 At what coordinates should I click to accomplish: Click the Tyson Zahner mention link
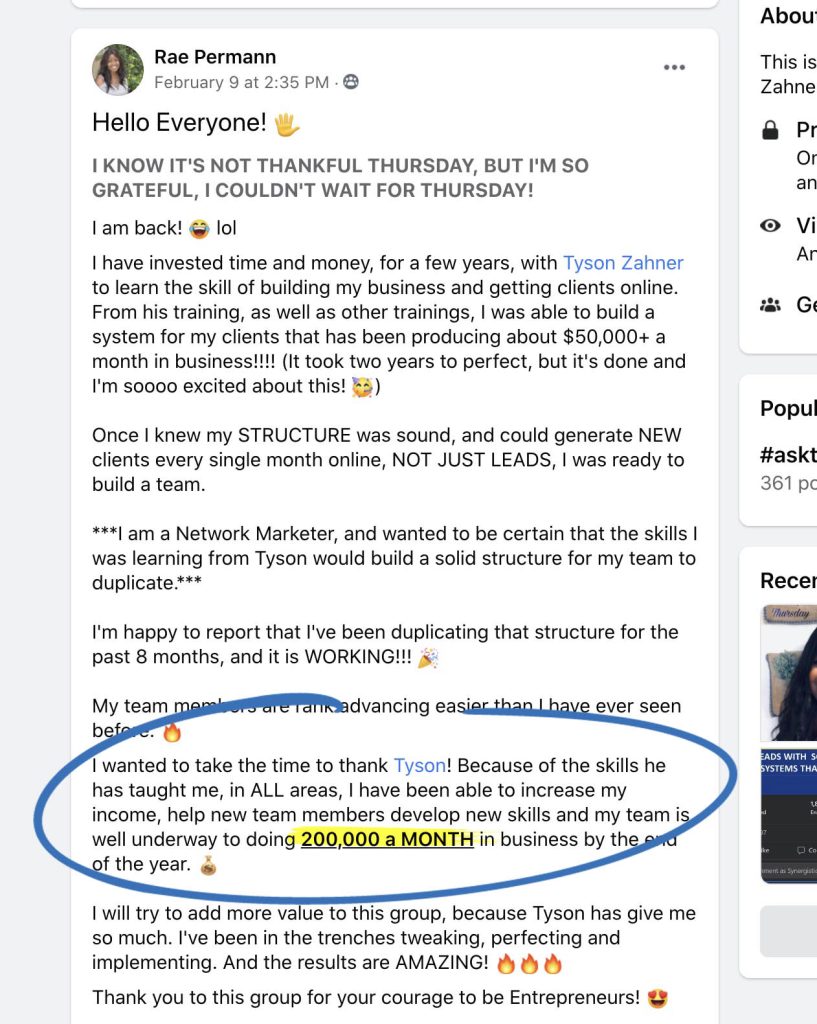(x=623, y=263)
